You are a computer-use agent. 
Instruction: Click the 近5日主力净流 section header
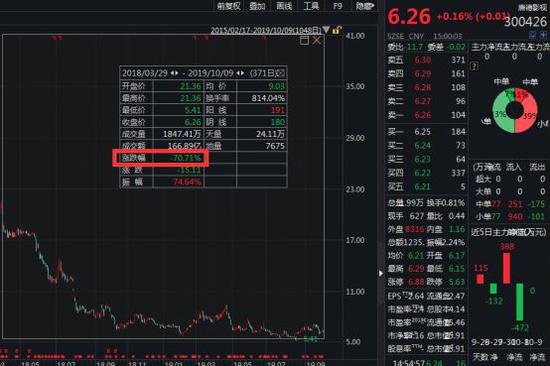tap(508, 232)
